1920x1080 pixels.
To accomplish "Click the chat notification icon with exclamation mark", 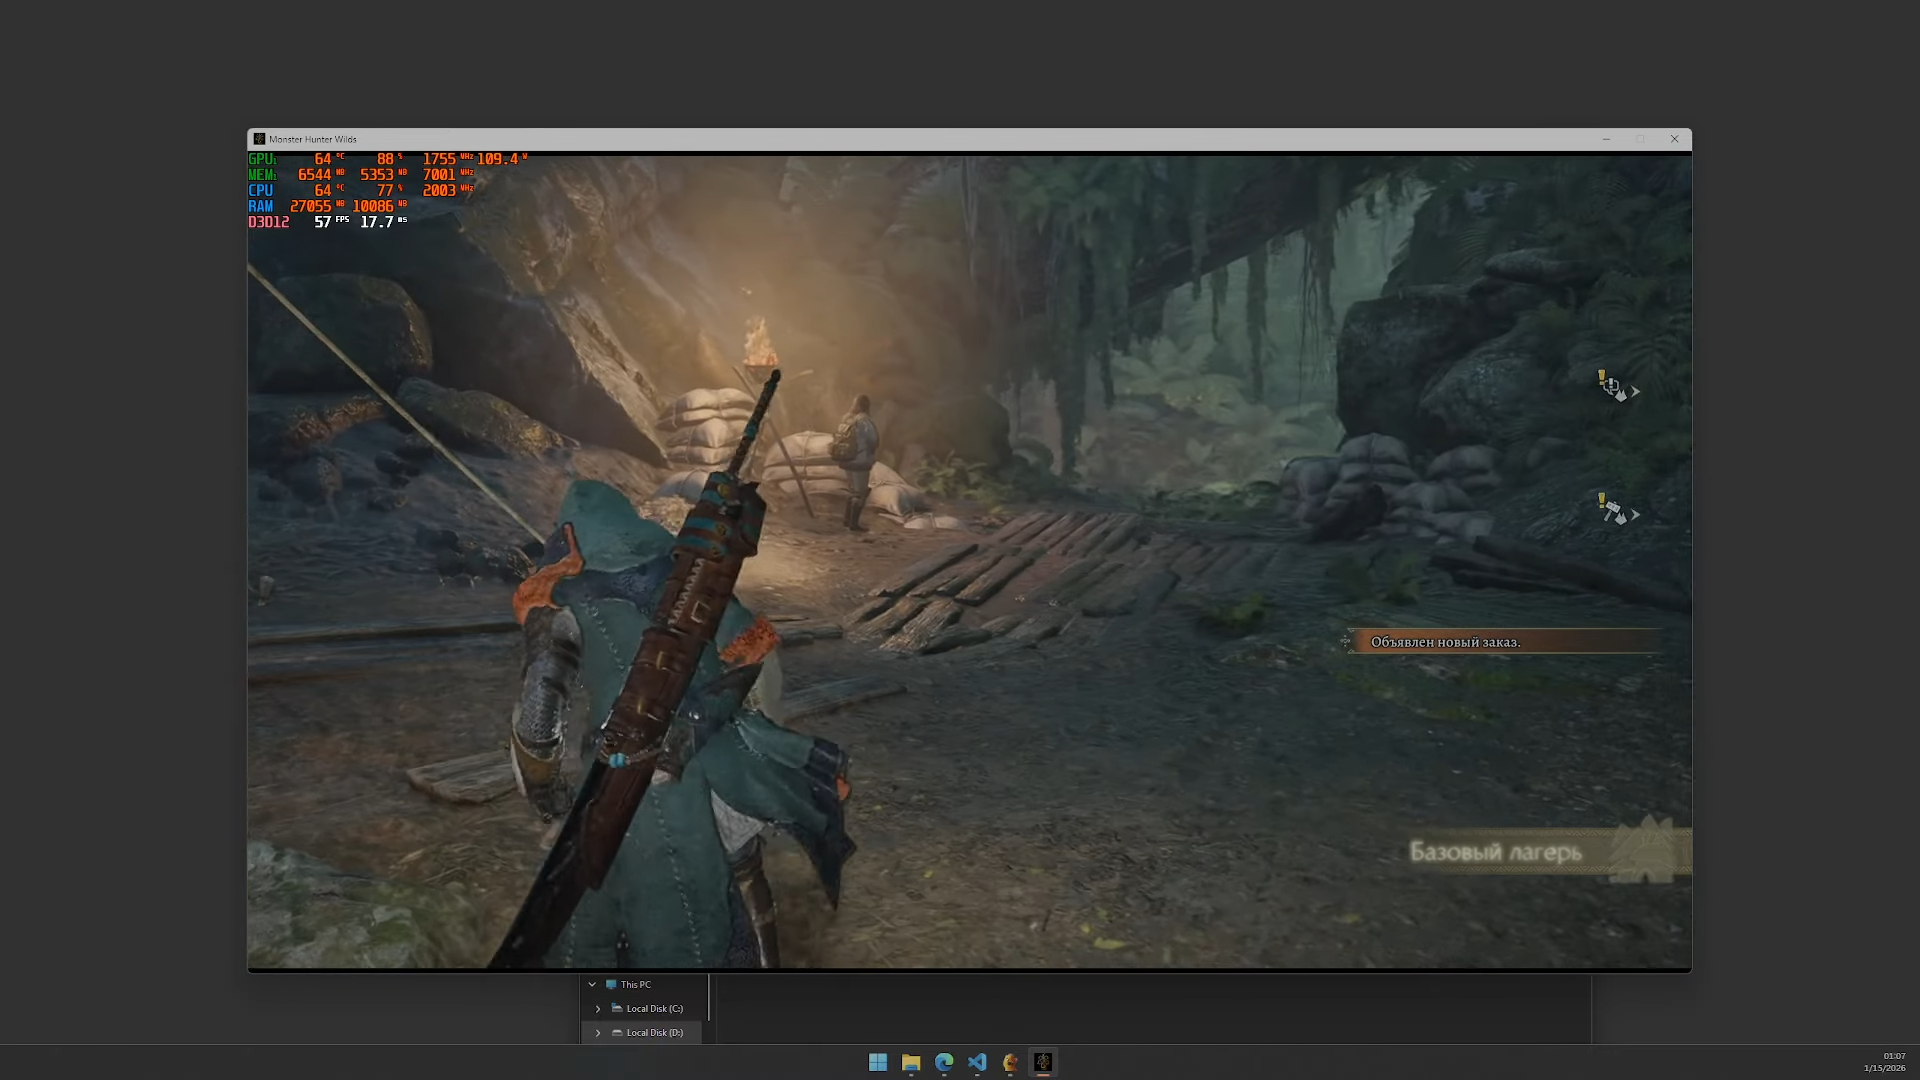I will pos(1611,386).
